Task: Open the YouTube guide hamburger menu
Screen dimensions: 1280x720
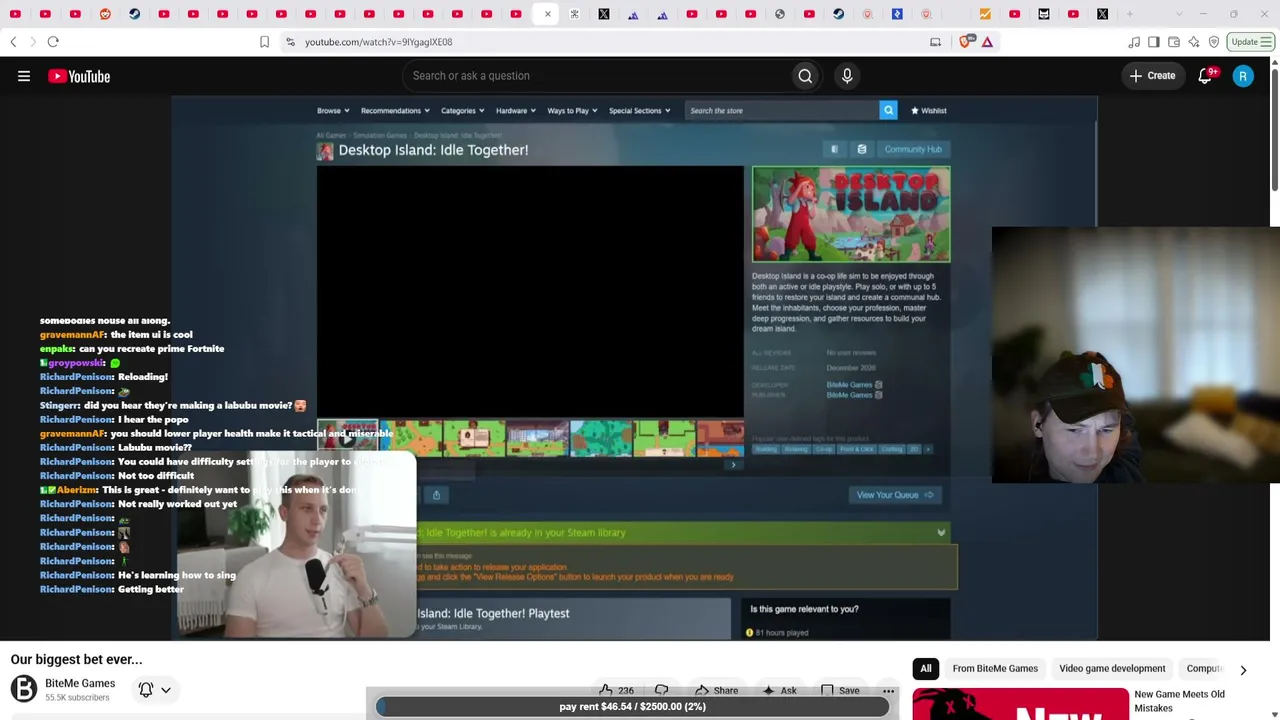Action: coord(24,76)
